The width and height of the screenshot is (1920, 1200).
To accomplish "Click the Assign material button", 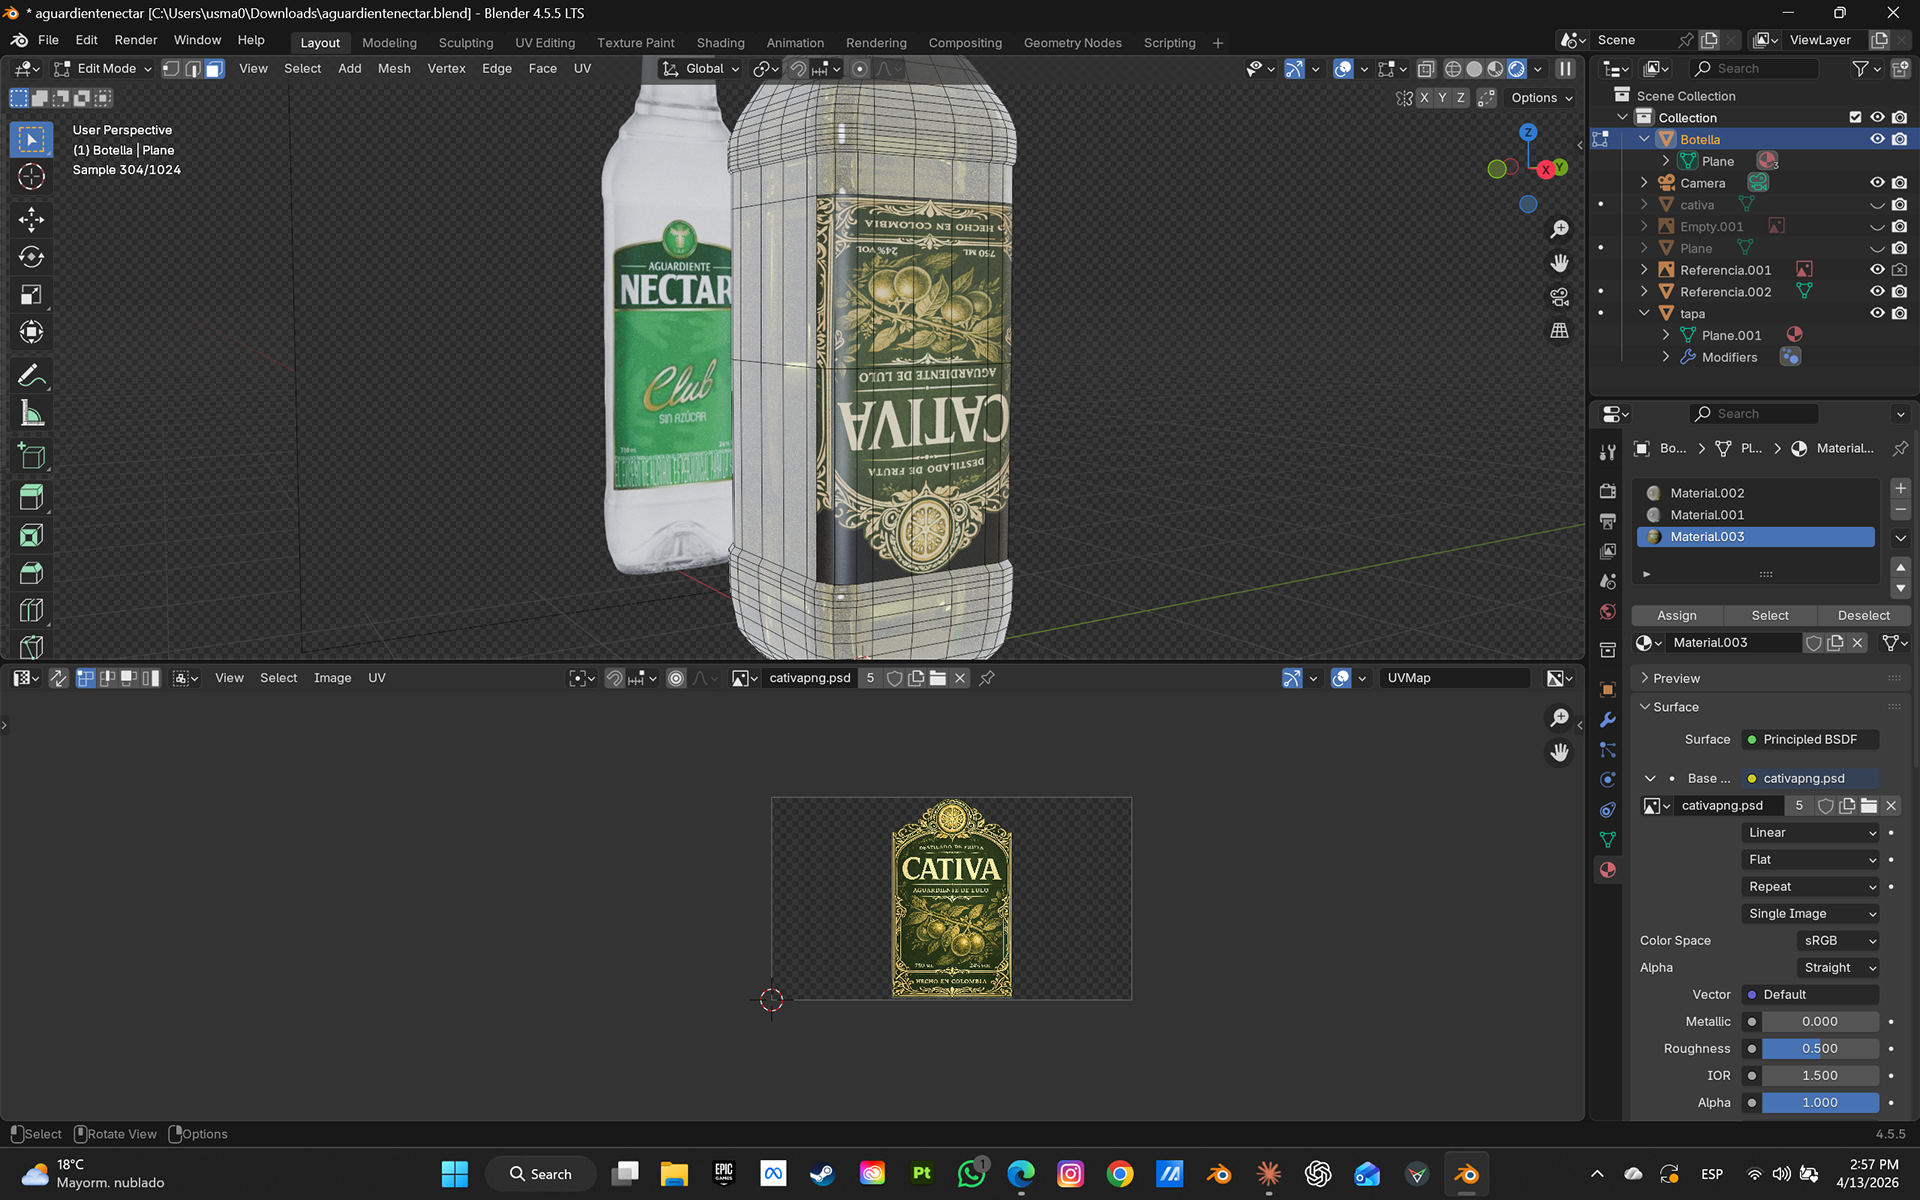I will coord(1677,615).
